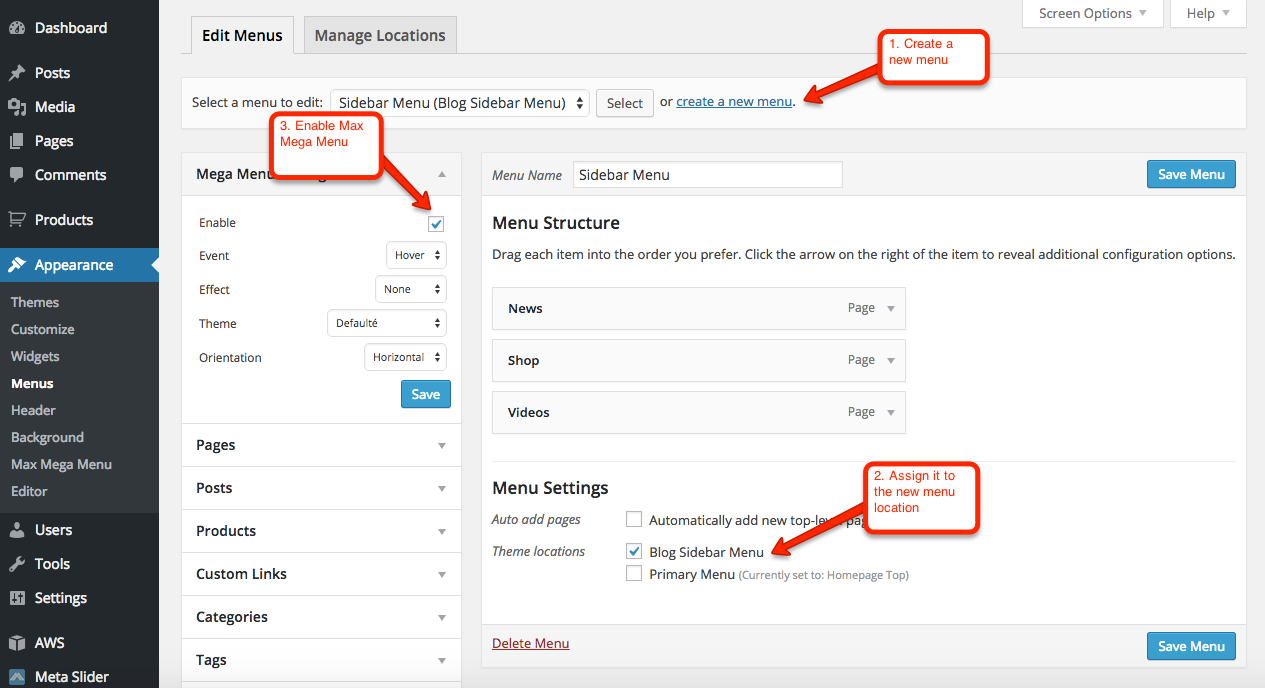The image size is (1265, 688).
Task: Click the Products cart icon
Action: point(17,220)
